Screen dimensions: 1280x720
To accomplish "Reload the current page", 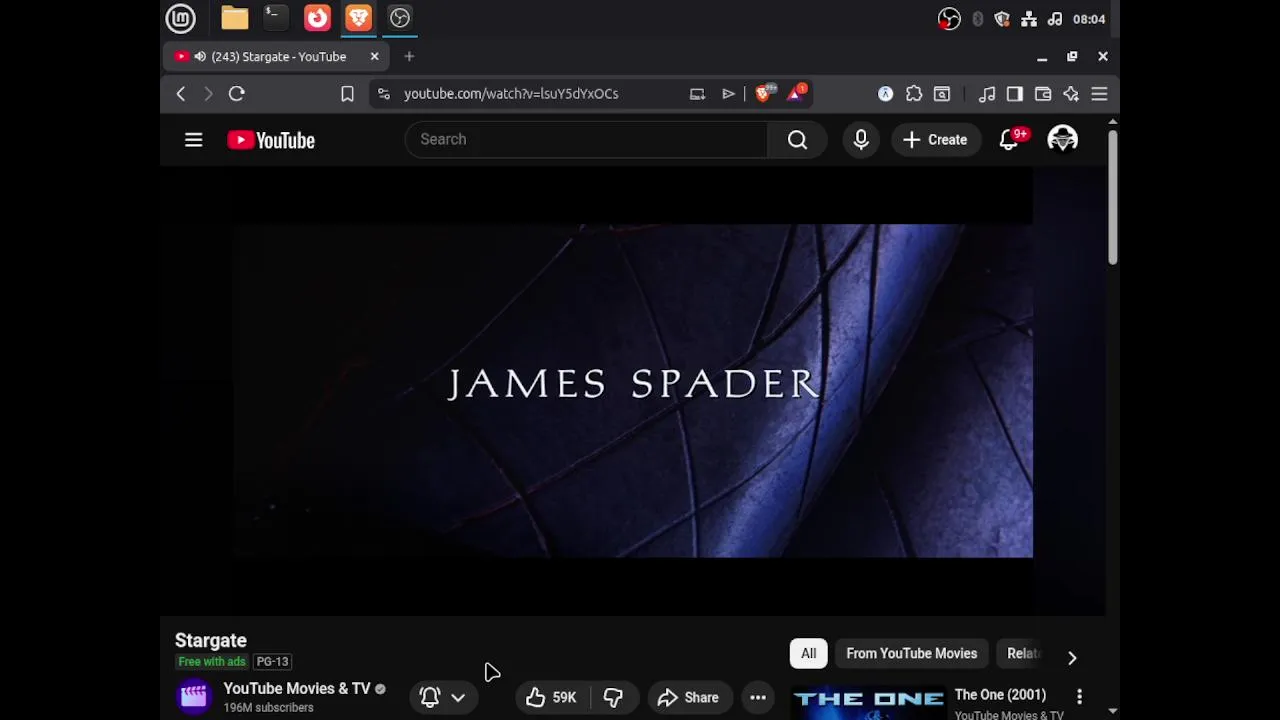I will click(x=237, y=94).
